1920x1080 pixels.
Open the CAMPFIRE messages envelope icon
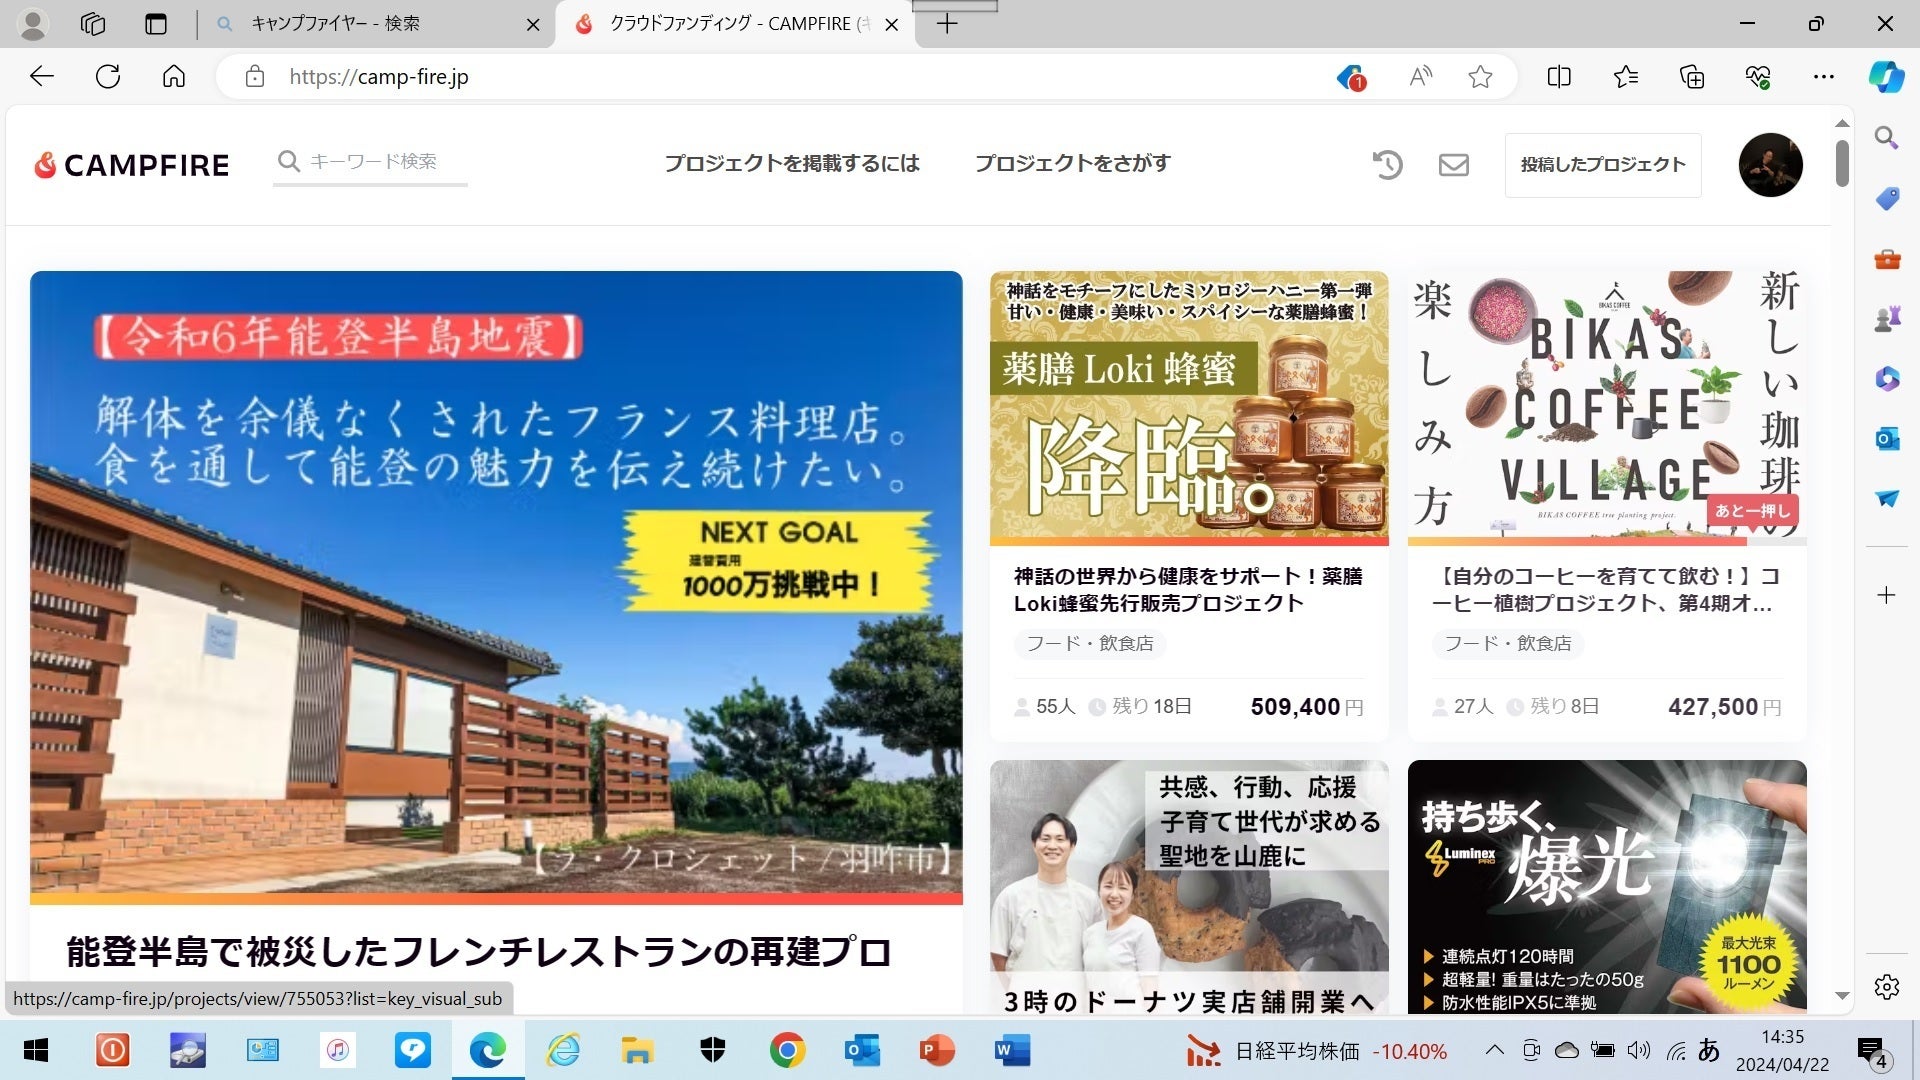[x=1453, y=165]
